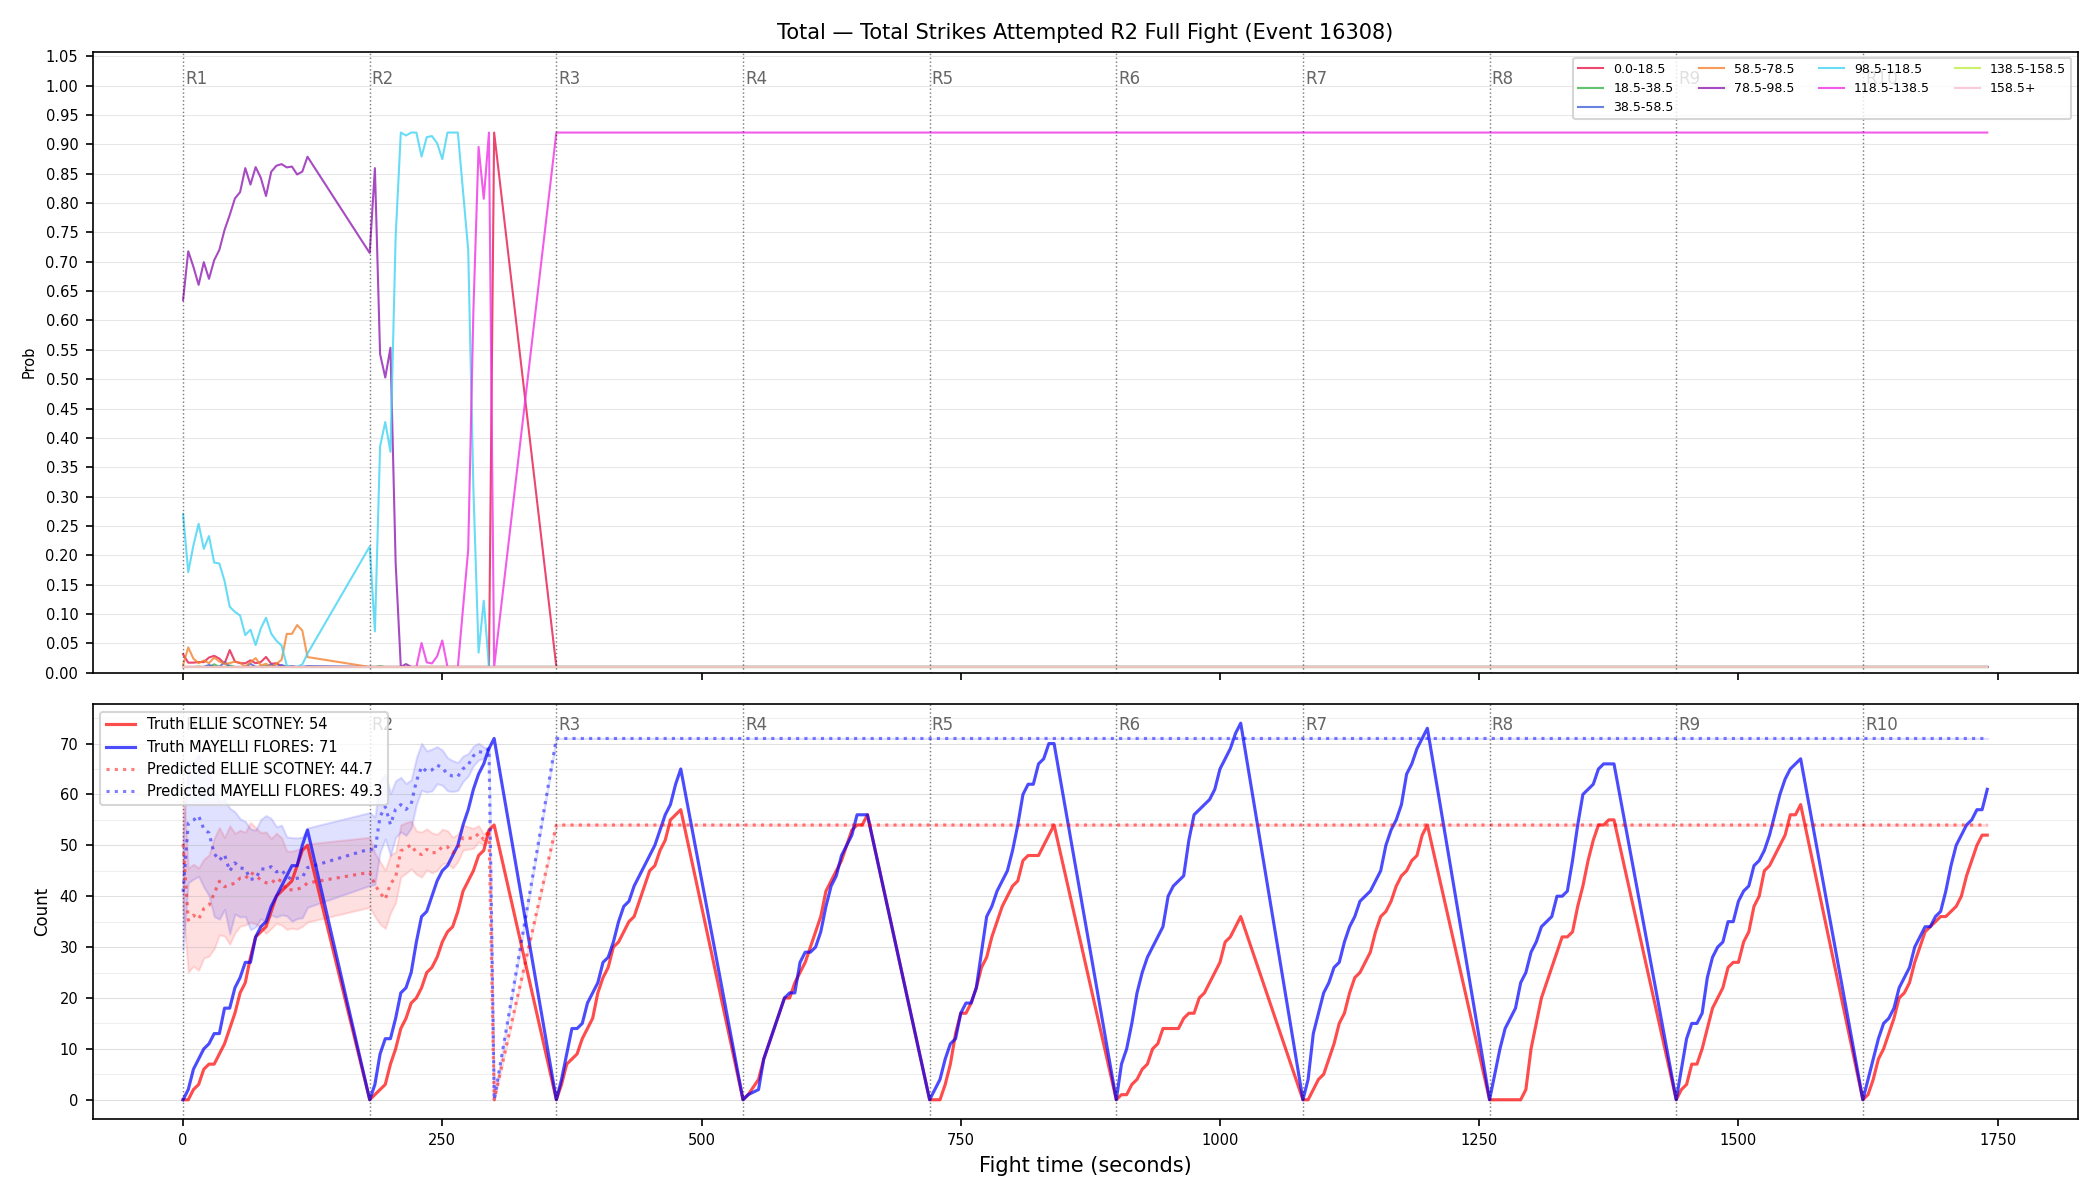Screen dimensions: 2100x1200
Task: Click the 1000 tick on the time axis
Action: point(1220,1139)
